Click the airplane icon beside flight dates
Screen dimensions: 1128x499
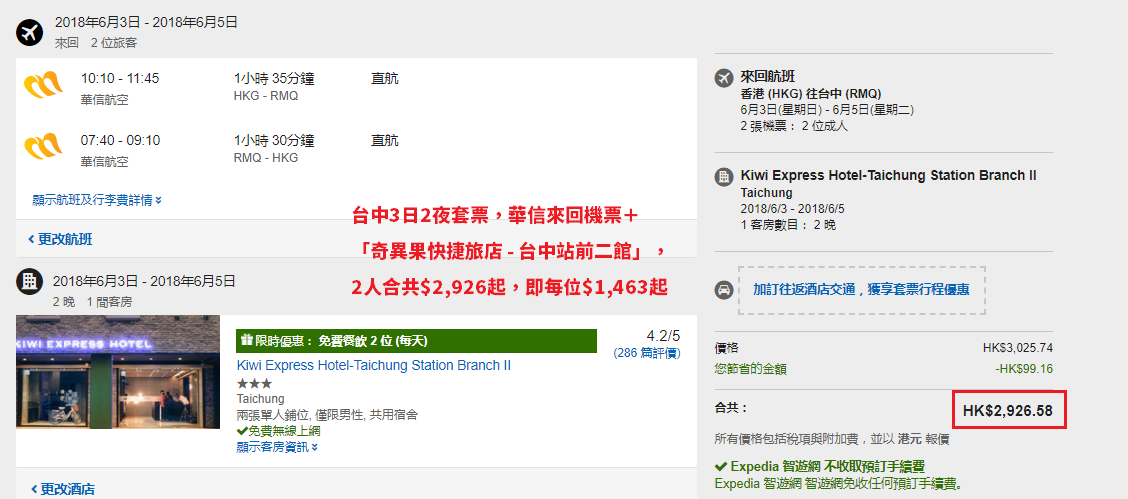tap(29, 32)
